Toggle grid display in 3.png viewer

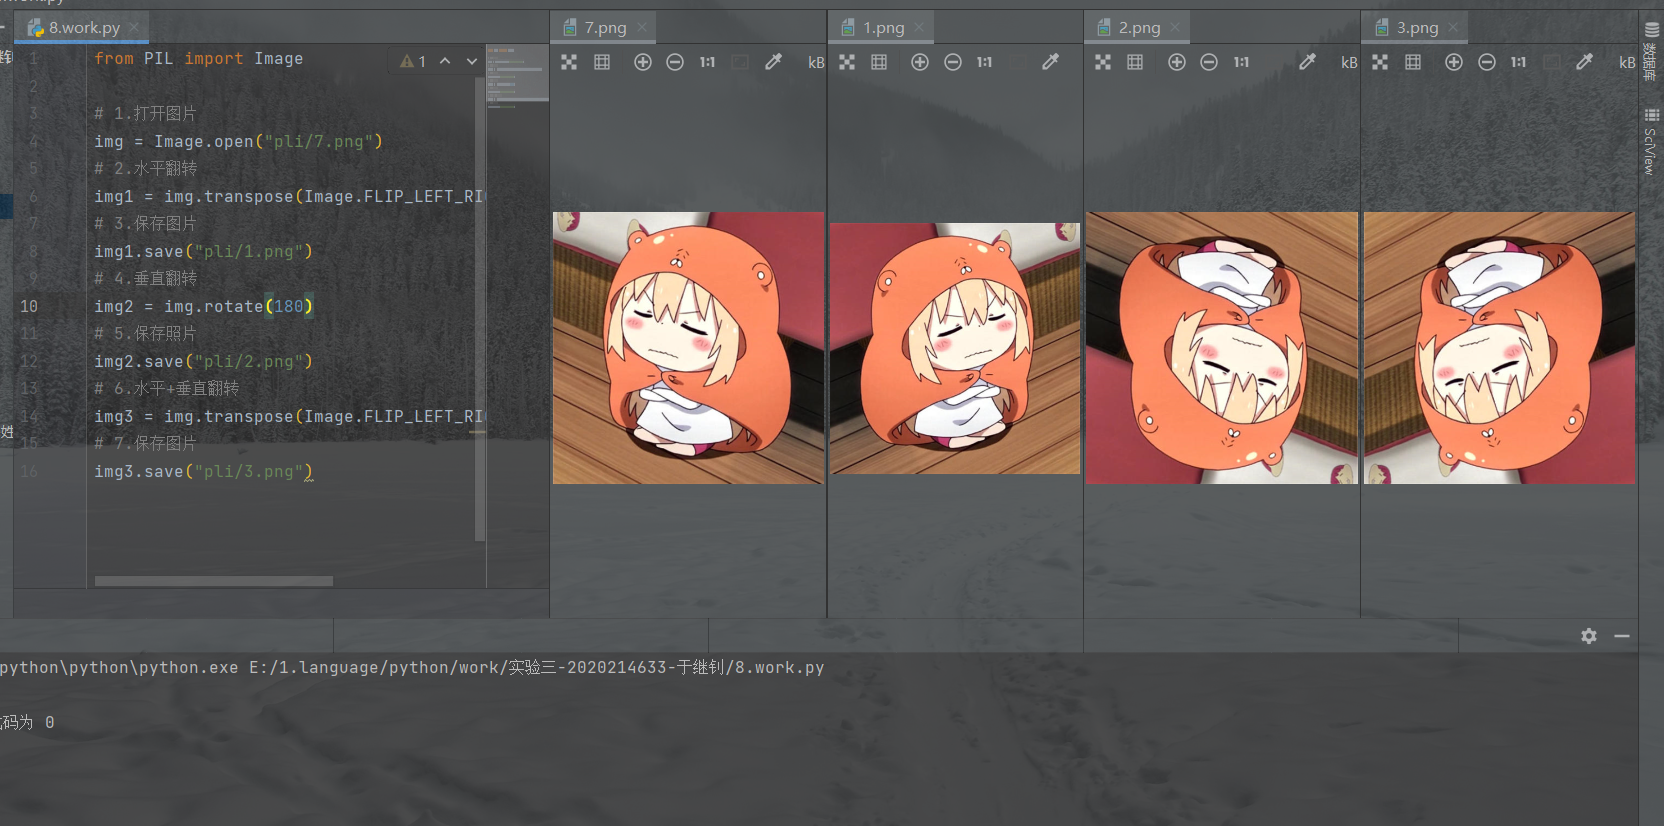(1413, 62)
